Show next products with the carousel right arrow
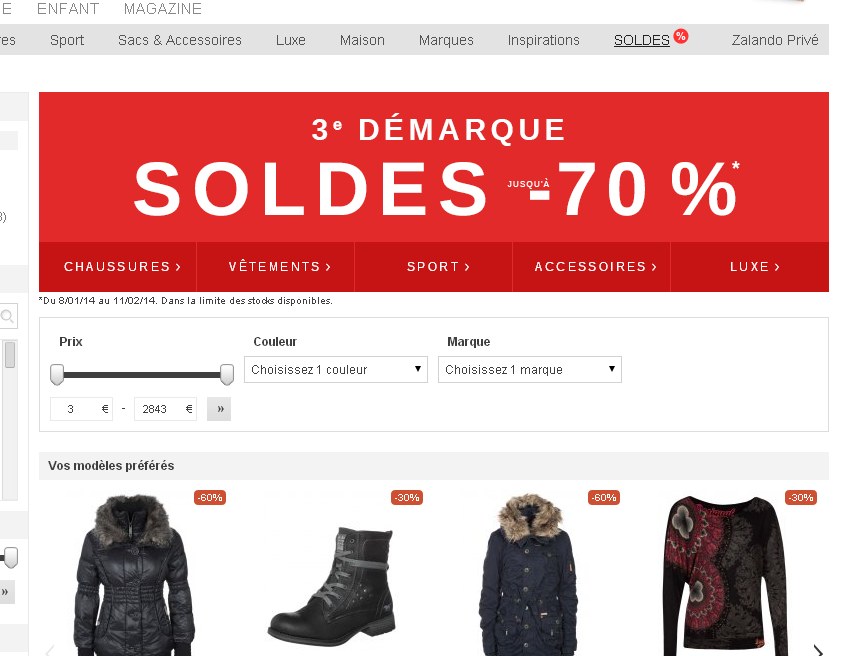This screenshot has width=852, height=656. click(x=818, y=649)
